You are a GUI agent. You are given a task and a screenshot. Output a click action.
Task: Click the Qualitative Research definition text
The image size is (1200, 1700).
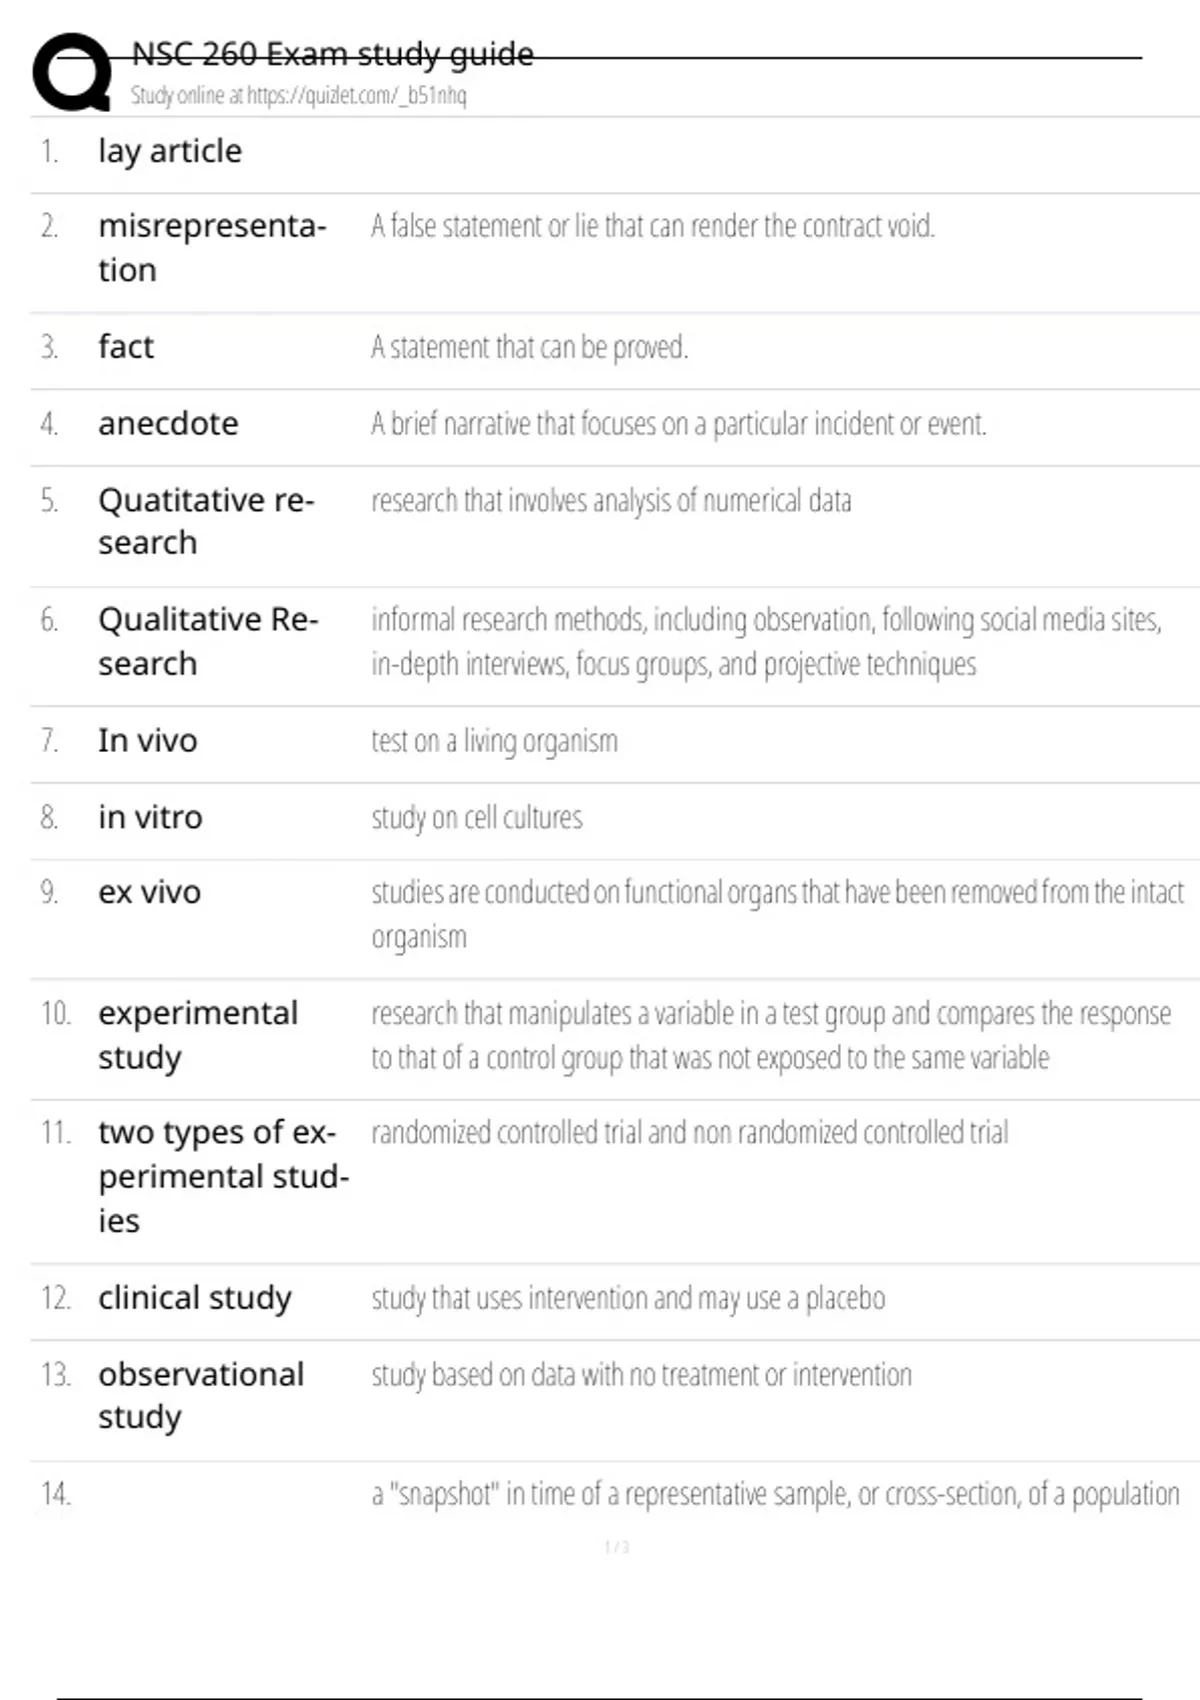click(x=766, y=642)
